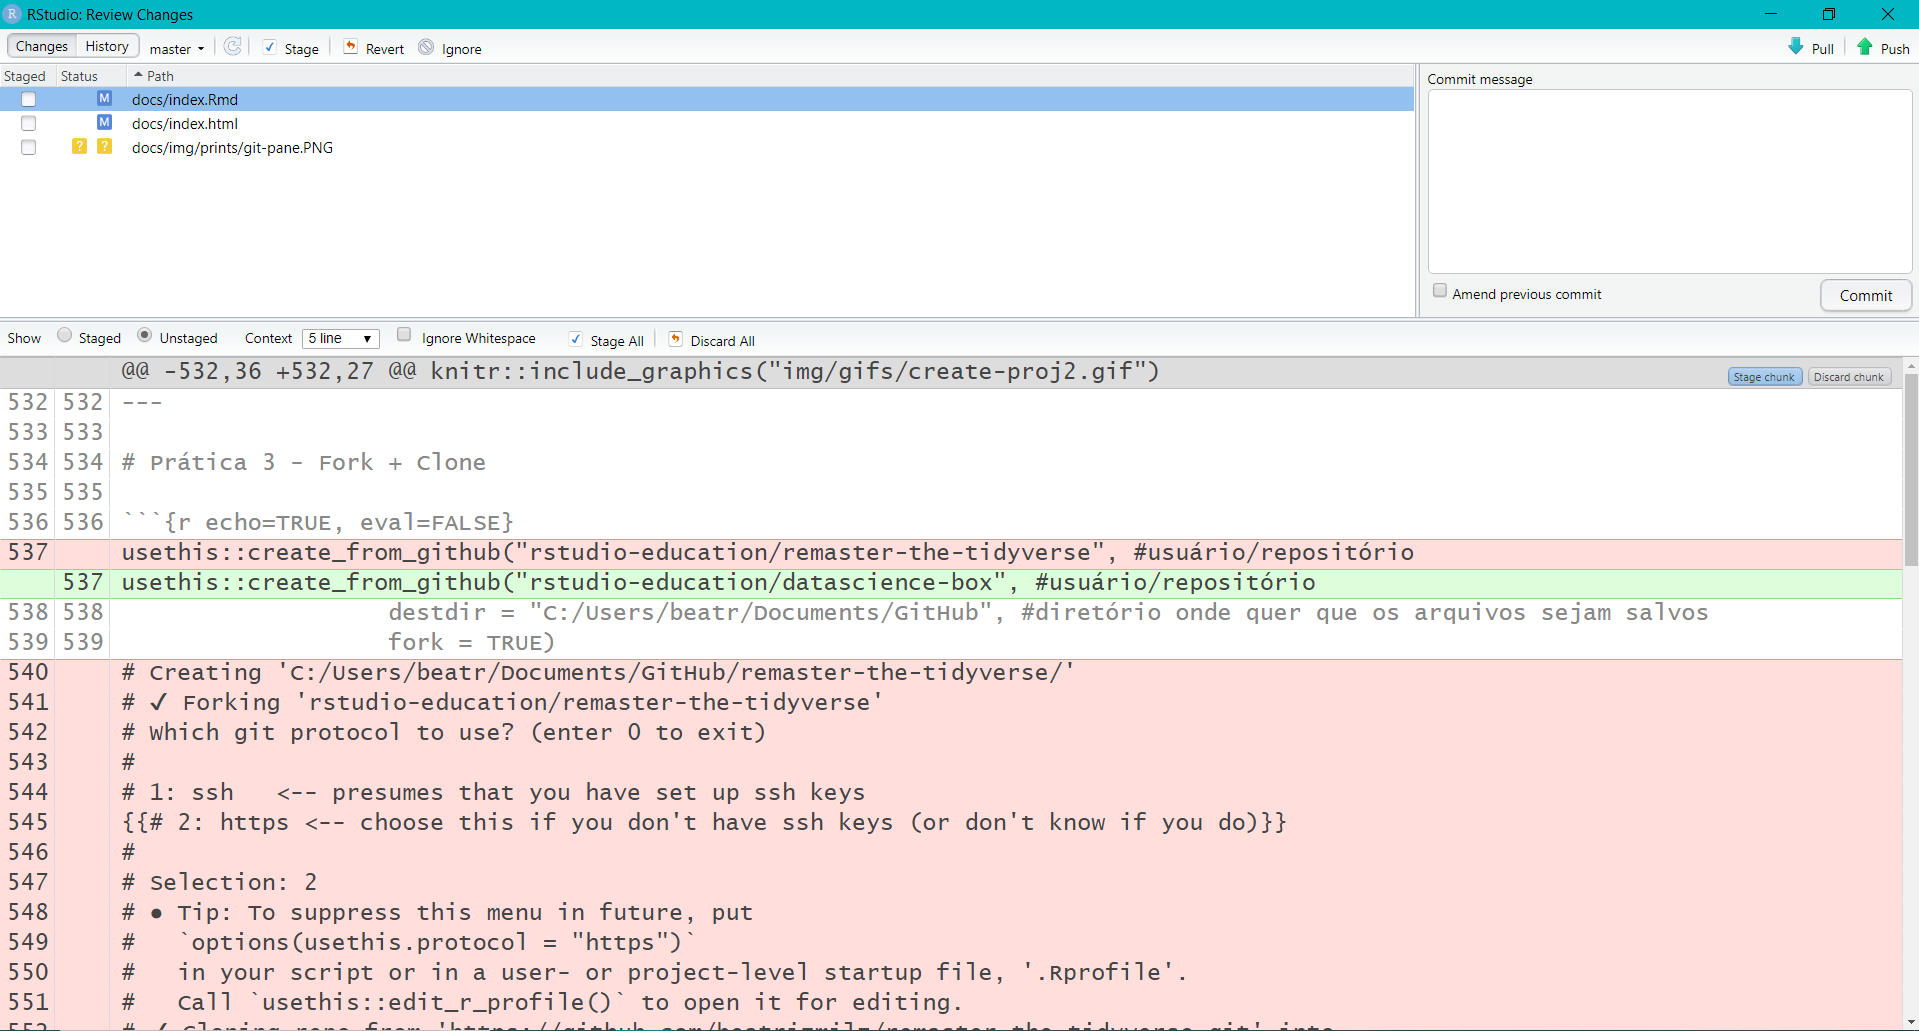The height and width of the screenshot is (1031, 1919).
Task: Open the master branch dropdown
Action: tap(177, 48)
